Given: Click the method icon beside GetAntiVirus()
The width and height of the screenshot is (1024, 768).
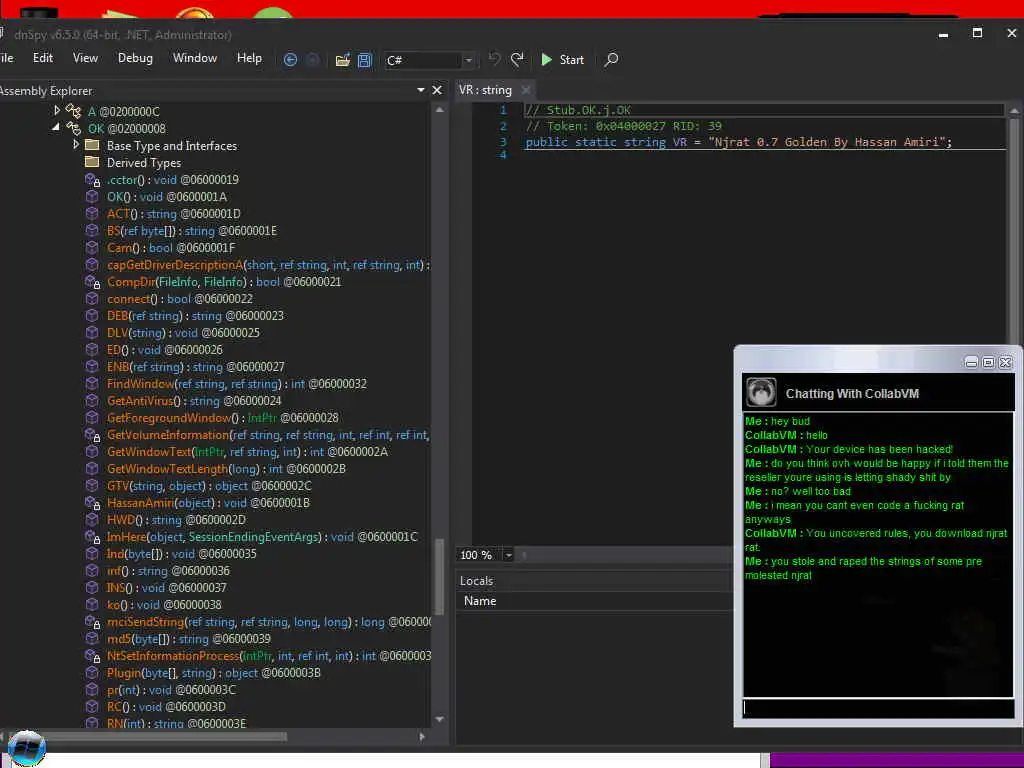Looking at the screenshot, I should click(92, 401).
